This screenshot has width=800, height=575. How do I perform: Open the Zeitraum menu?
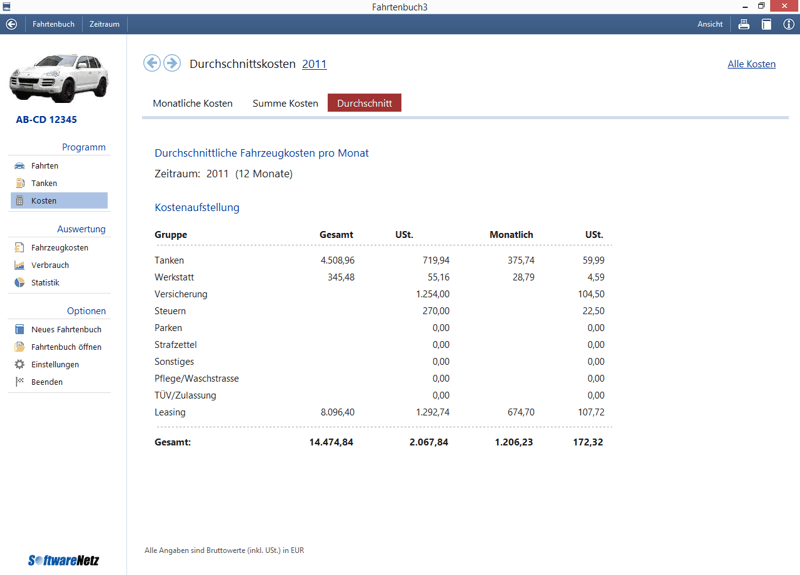click(x=104, y=24)
